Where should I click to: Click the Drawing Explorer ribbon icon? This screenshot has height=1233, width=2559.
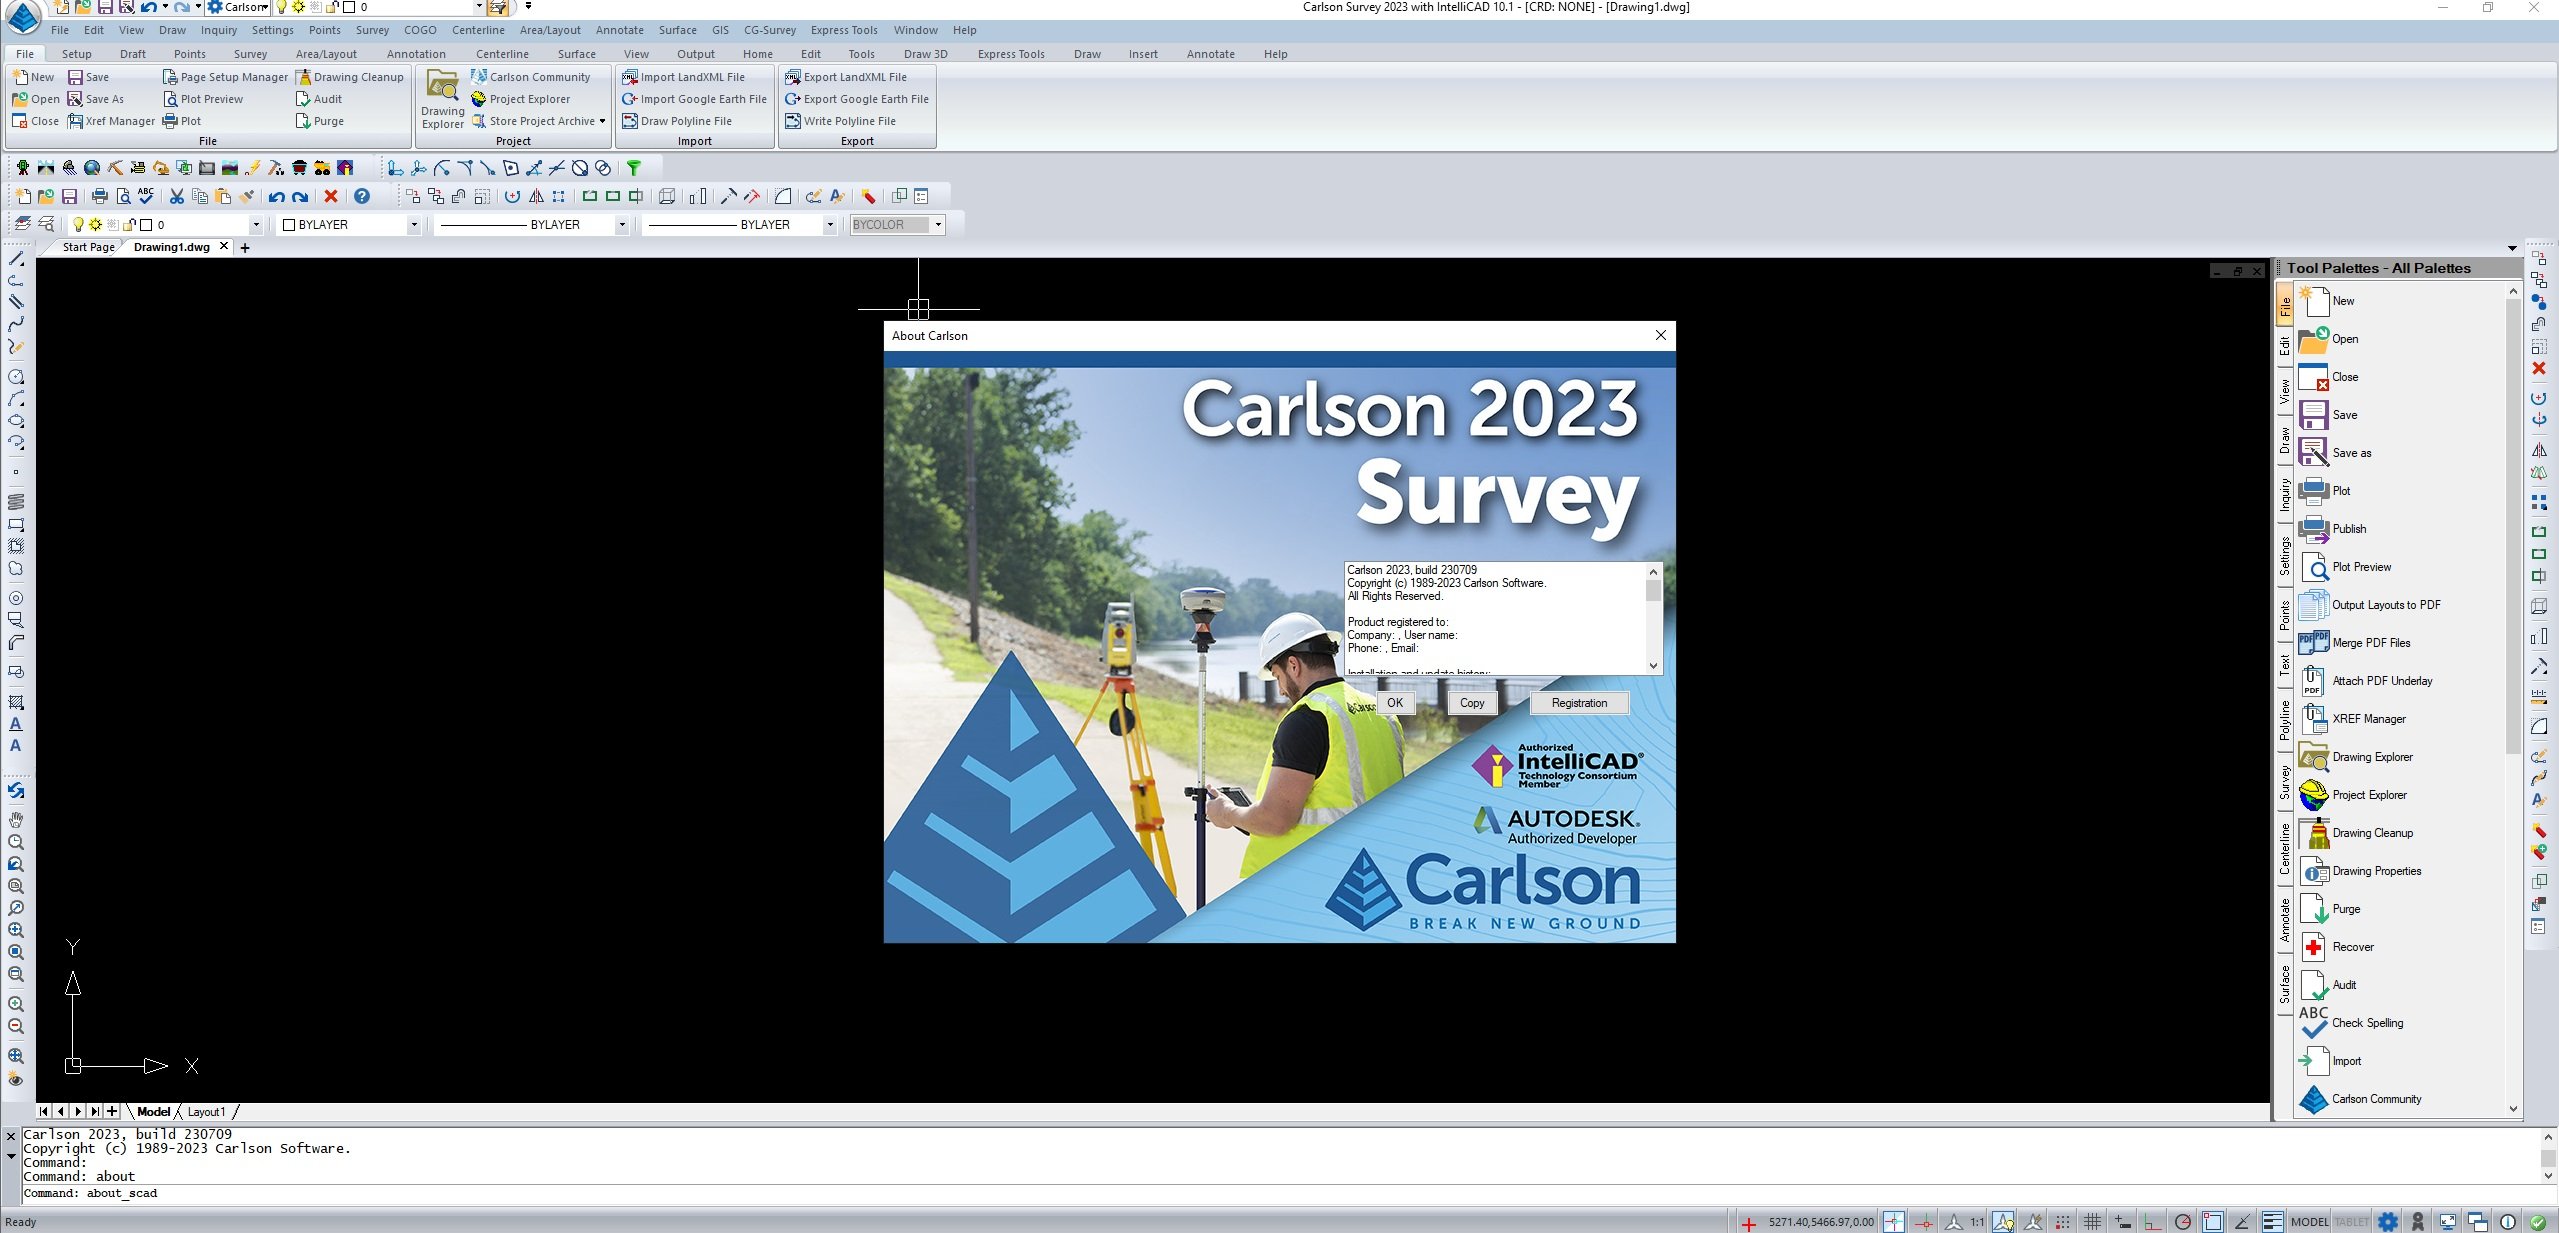tap(442, 100)
